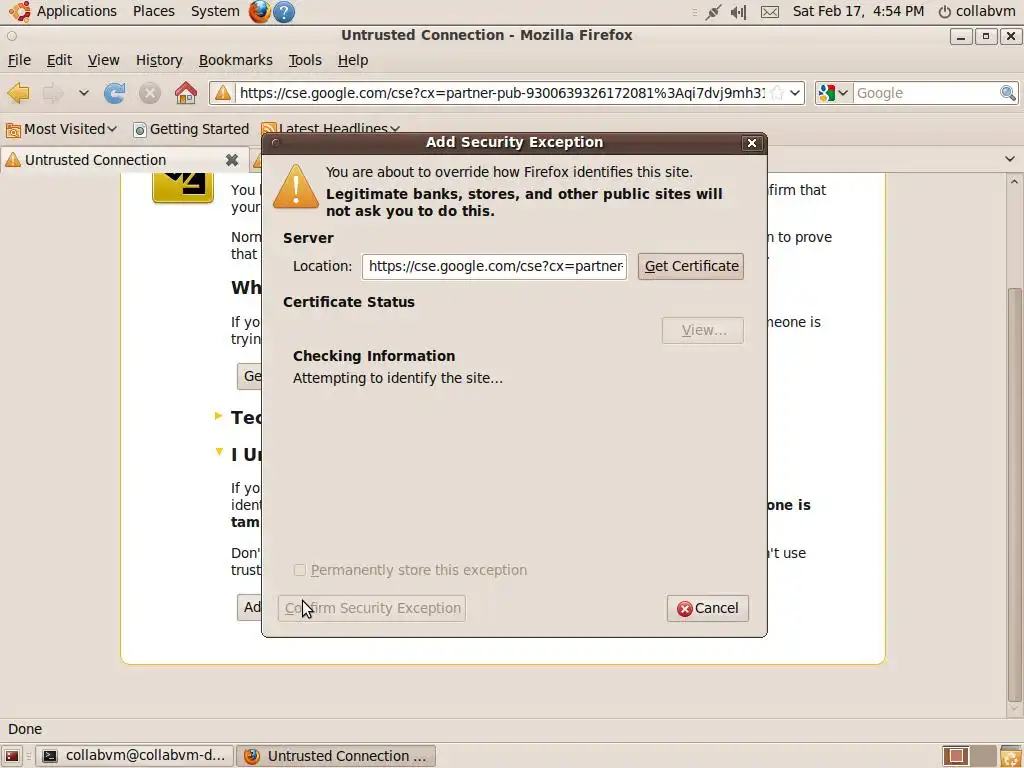The height and width of the screenshot is (768, 1024).
Task: Open the Help menu
Action: click(x=353, y=60)
